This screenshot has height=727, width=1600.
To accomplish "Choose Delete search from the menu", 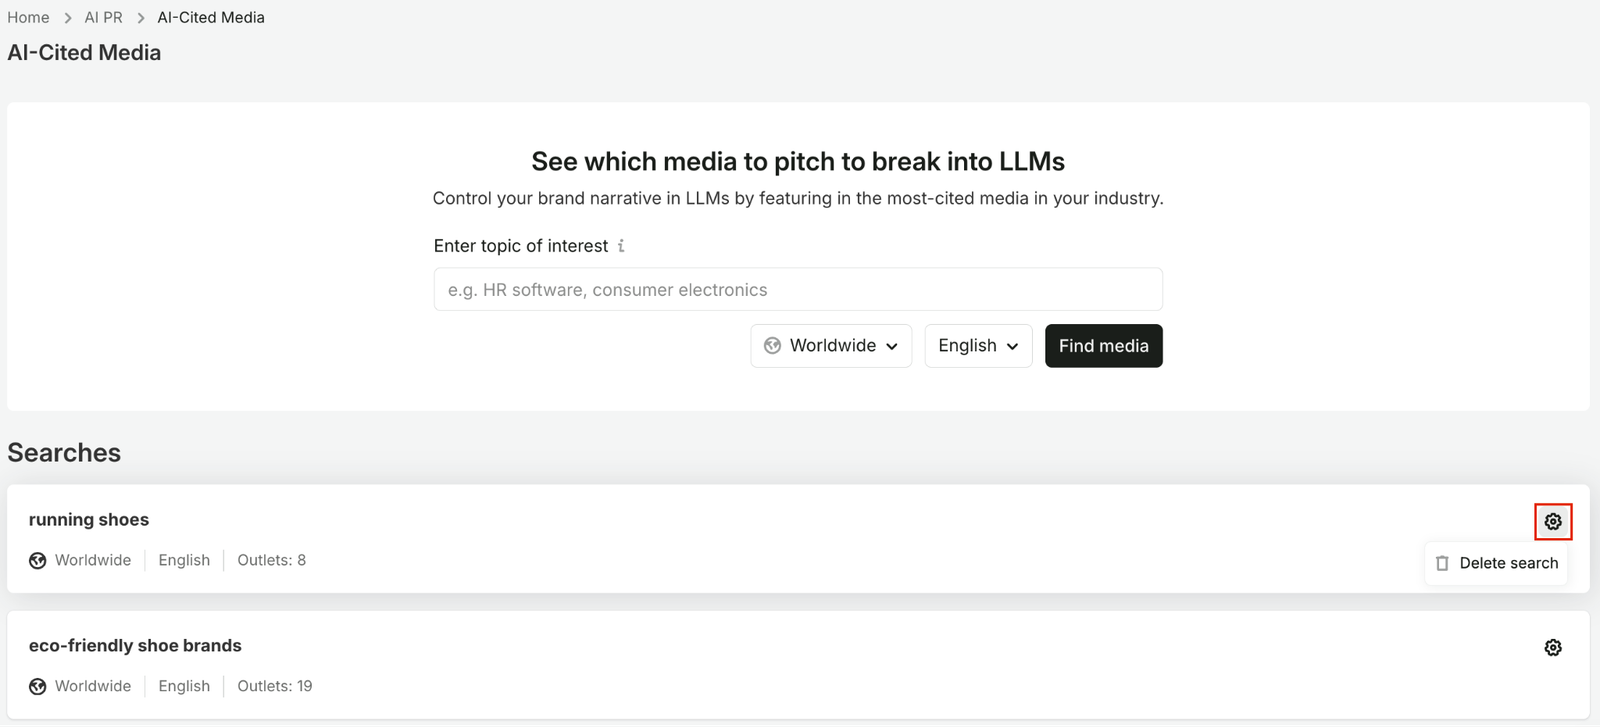I will 1496,564.
